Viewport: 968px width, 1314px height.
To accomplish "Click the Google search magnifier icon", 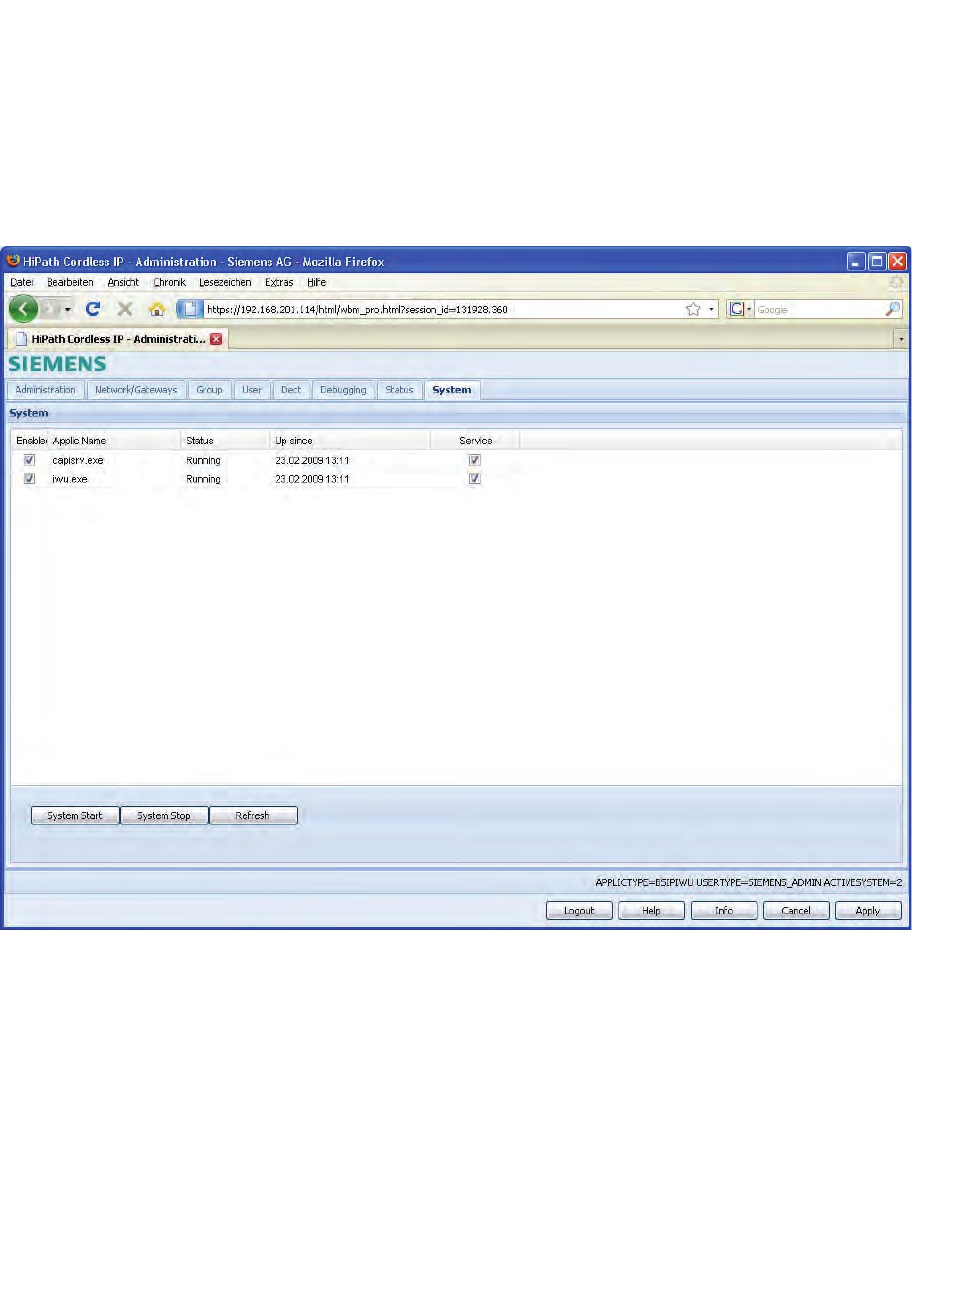I will (892, 309).
